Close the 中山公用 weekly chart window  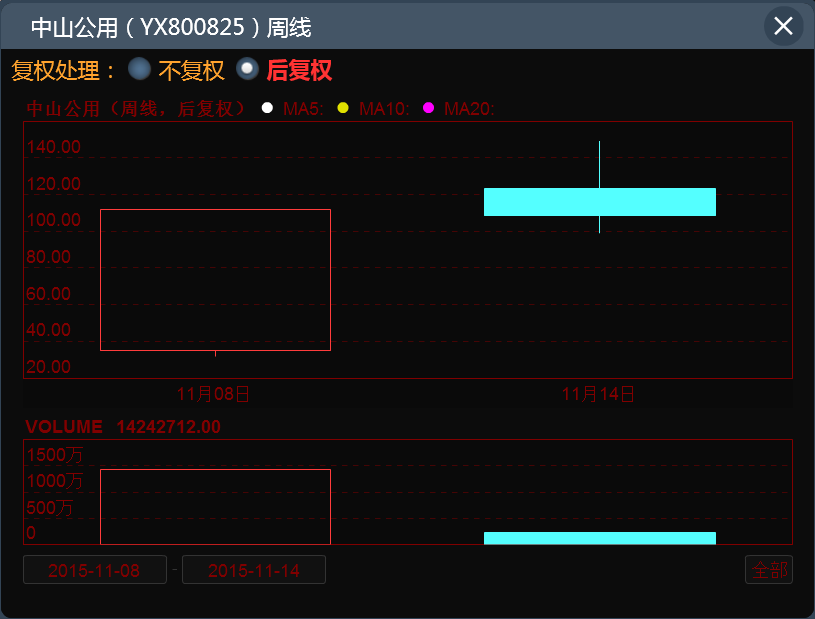783,26
